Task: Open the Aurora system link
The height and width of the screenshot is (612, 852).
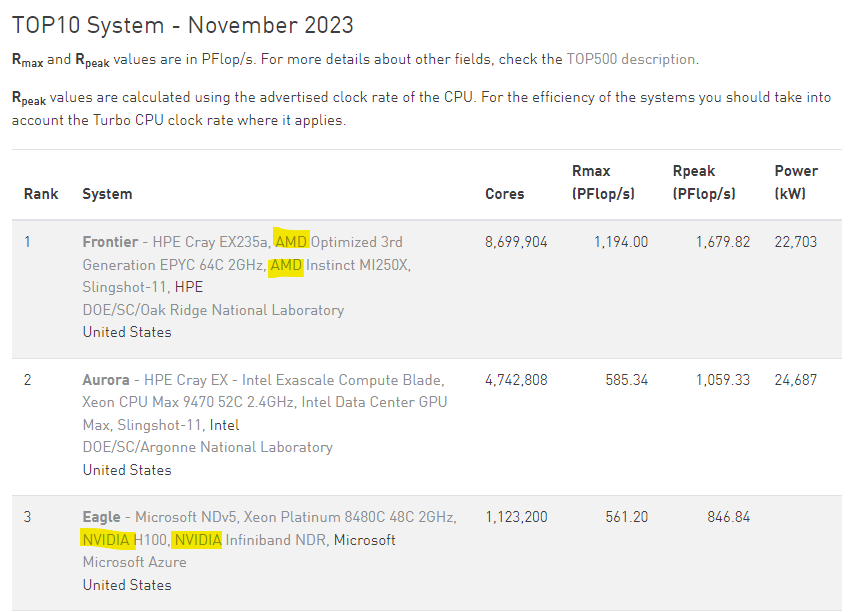Action: pyautogui.click(x=106, y=380)
